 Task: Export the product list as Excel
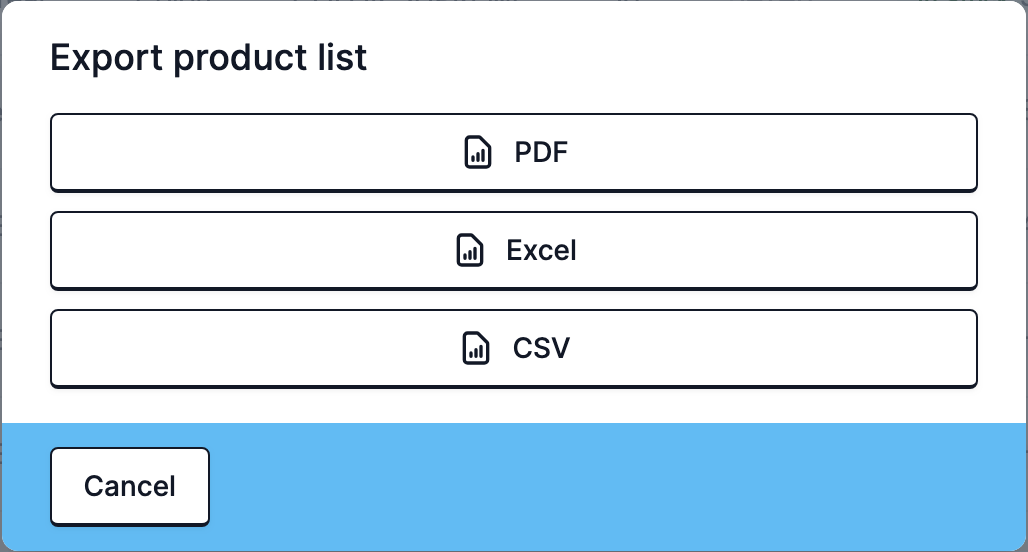click(514, 250)
